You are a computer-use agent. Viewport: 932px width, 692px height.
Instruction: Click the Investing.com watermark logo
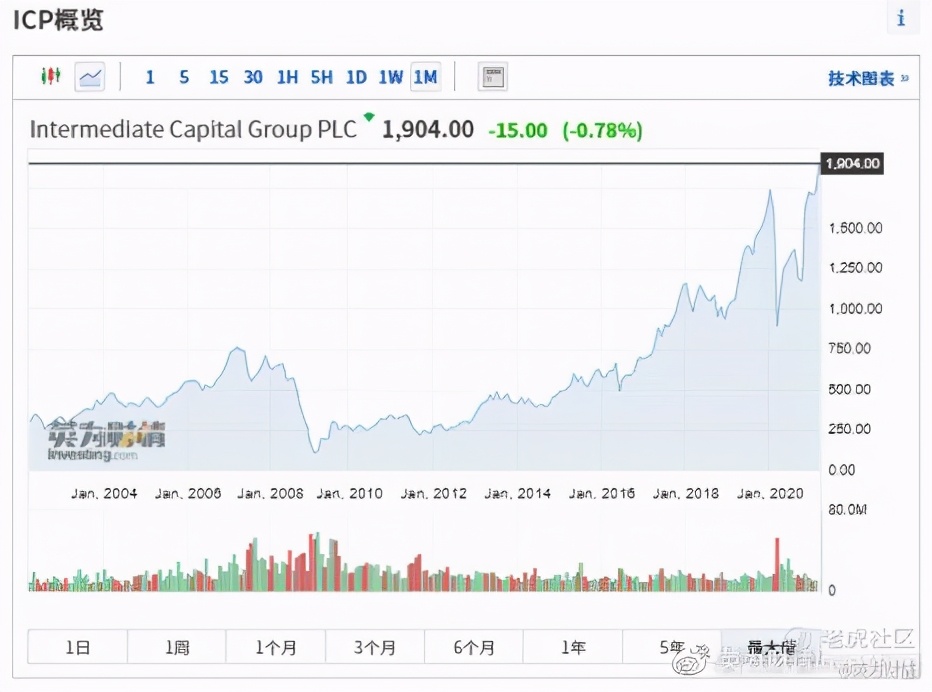[x=107, y=440]
